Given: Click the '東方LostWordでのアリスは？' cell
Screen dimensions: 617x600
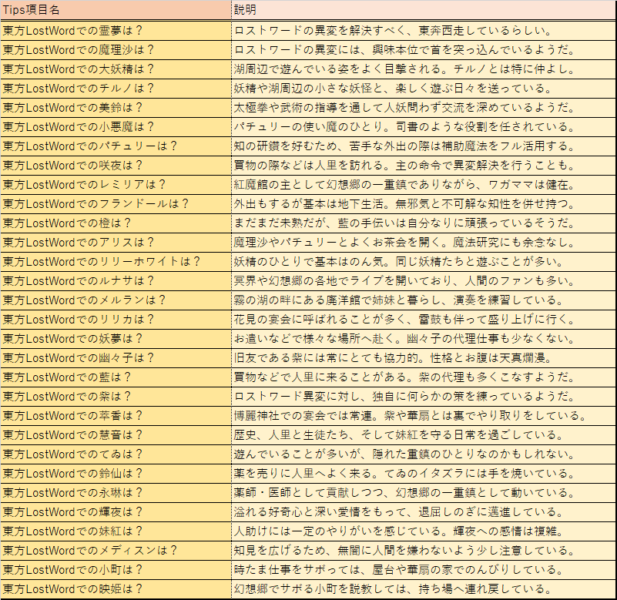Looking at the screenshot, I should point(115,242).
